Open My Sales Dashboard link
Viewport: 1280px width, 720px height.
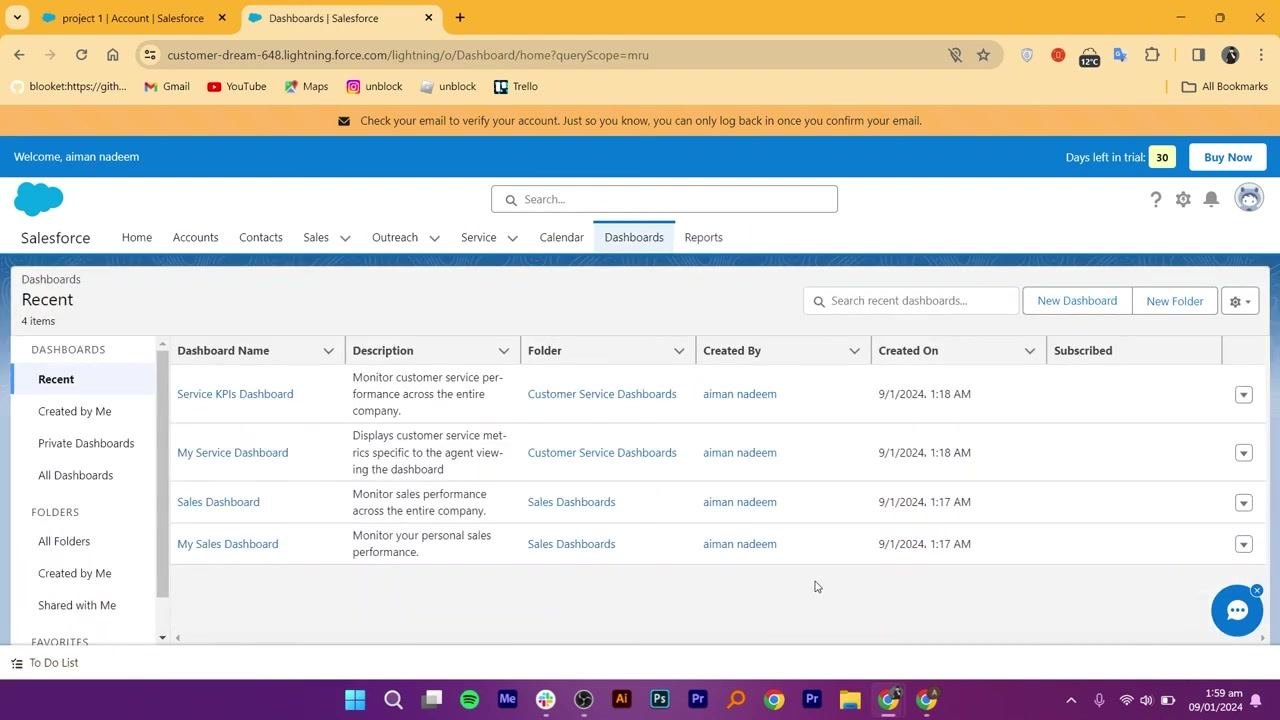pos(228,544)
